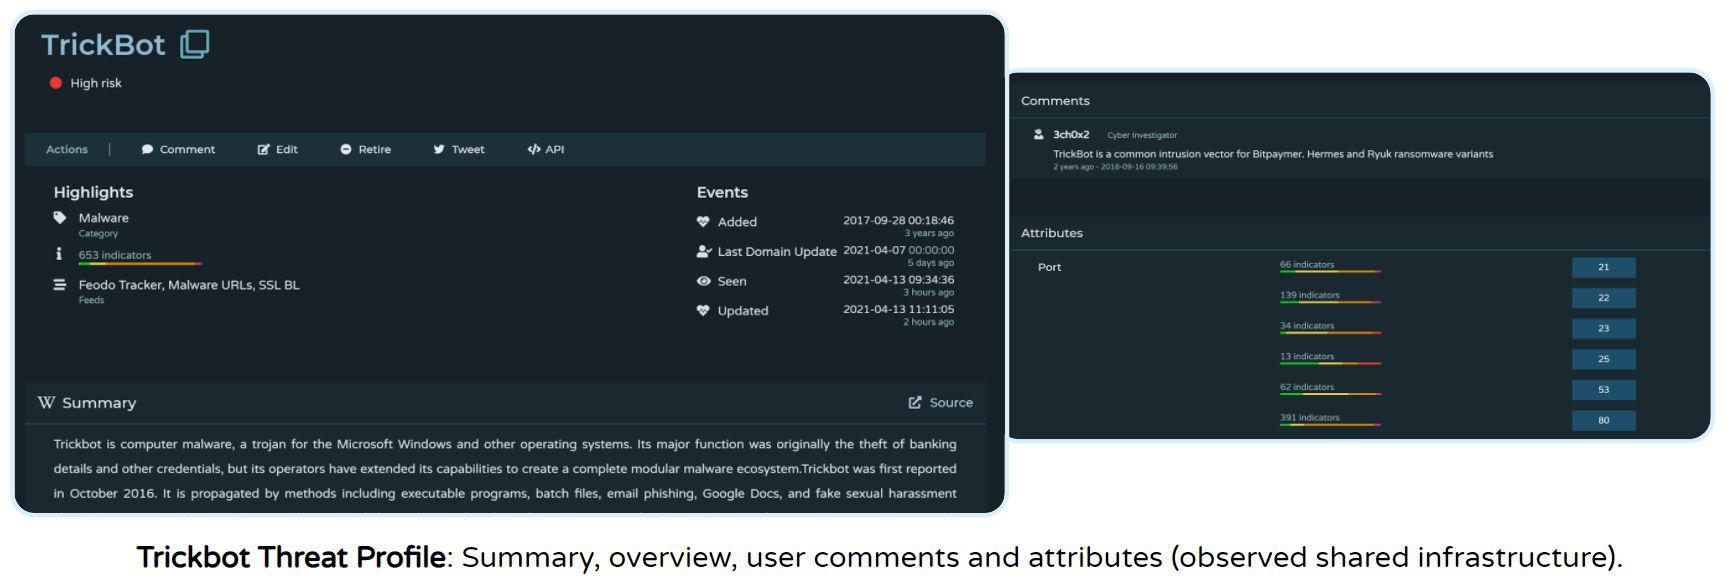This screenshot has width=1732, height=586.
Task: Click the Added timestamp 2017-09-28 00:18:46
Action: (898, 220)
